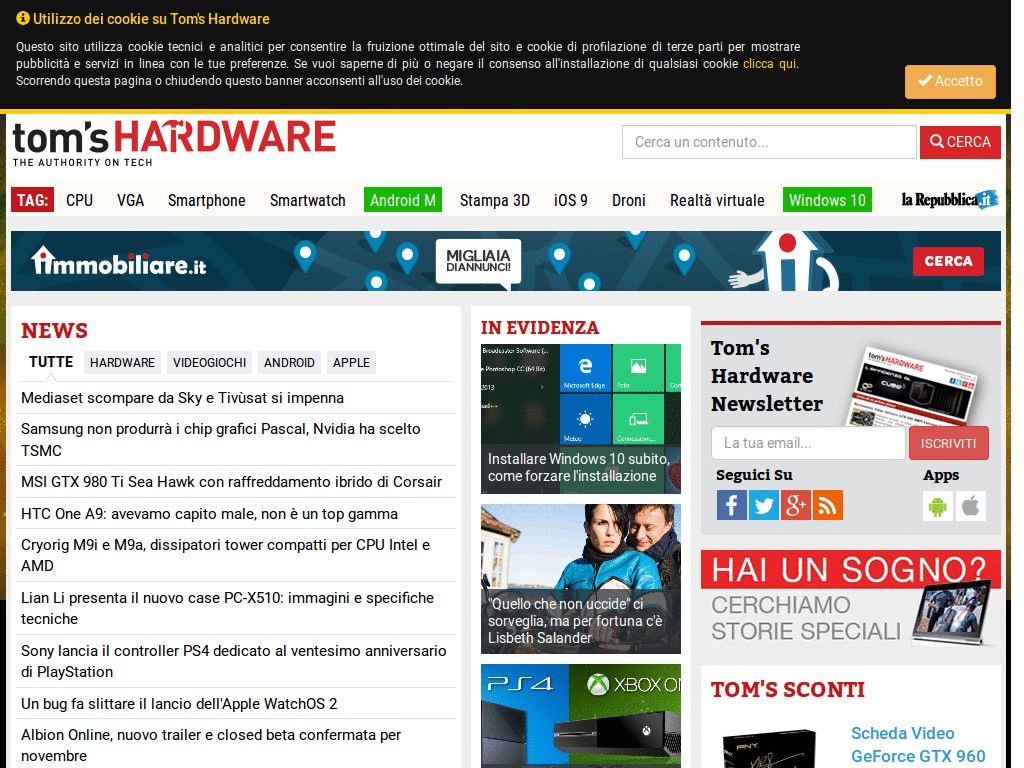Open 'Mediaset scompare da Sky' news article
The image size is (1024, 768).
[x=182, y=398]
